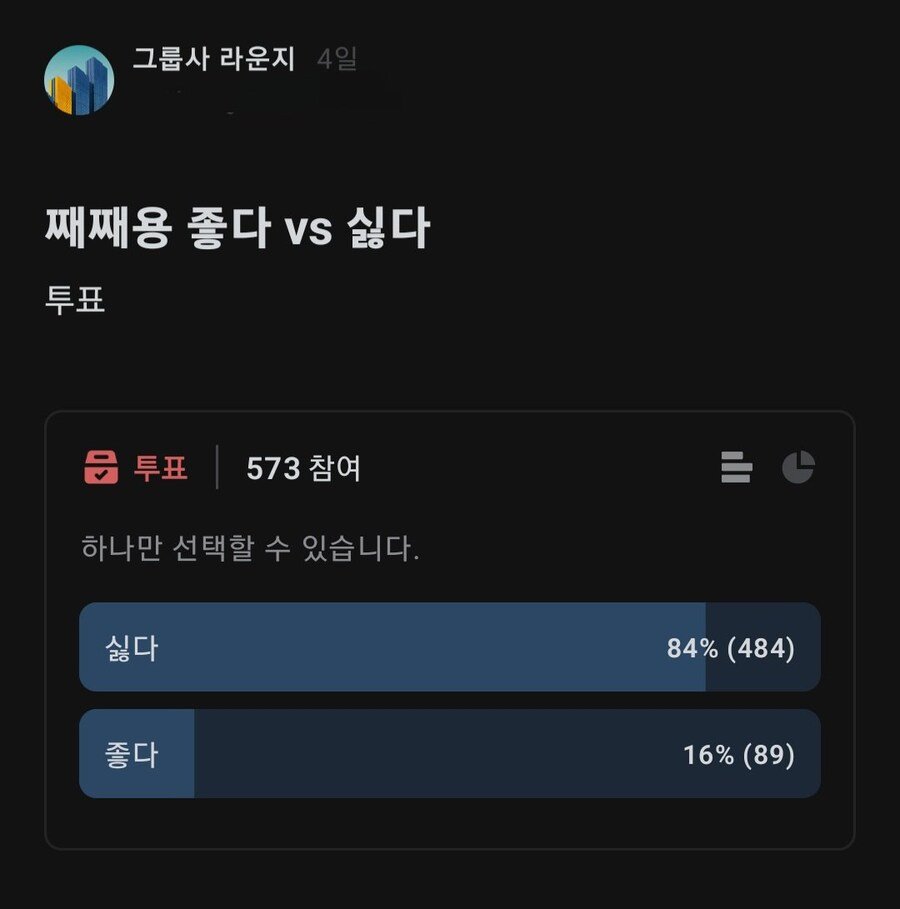Switch poll results to pie chart view

pos(798,467)
